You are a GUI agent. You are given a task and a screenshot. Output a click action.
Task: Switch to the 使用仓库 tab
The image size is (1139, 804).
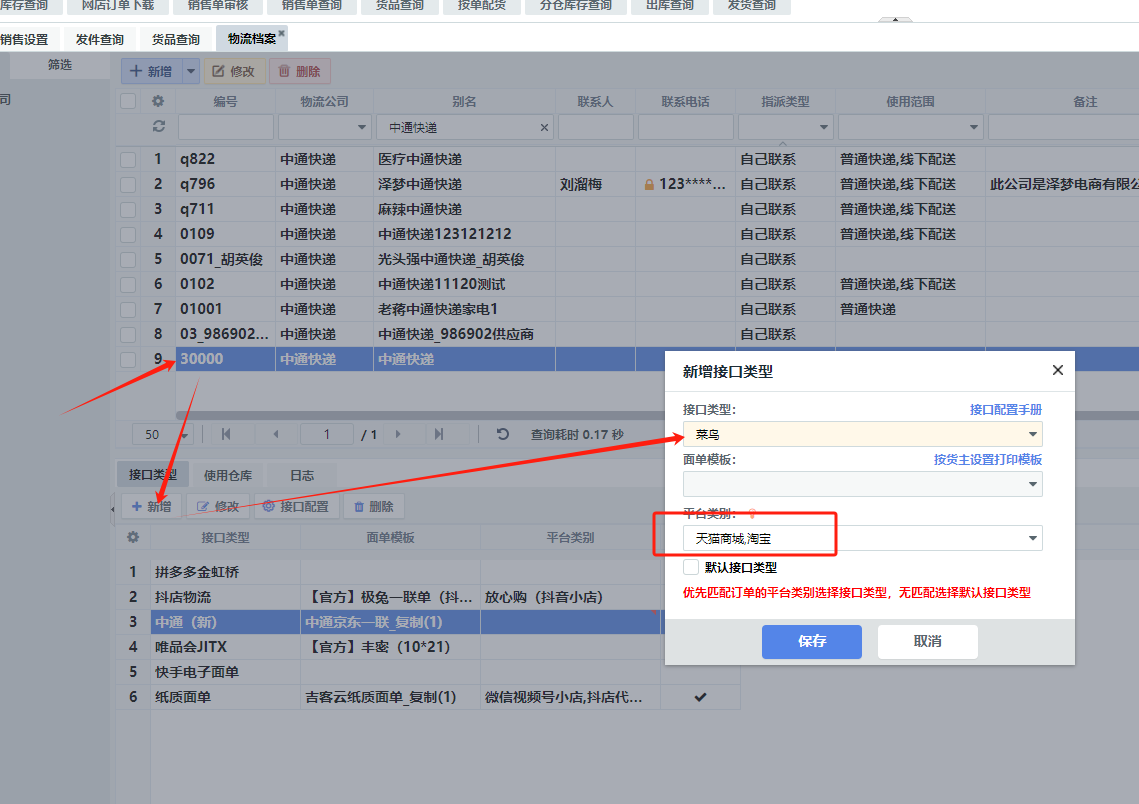pyautogui.click(x=228, y=475)
